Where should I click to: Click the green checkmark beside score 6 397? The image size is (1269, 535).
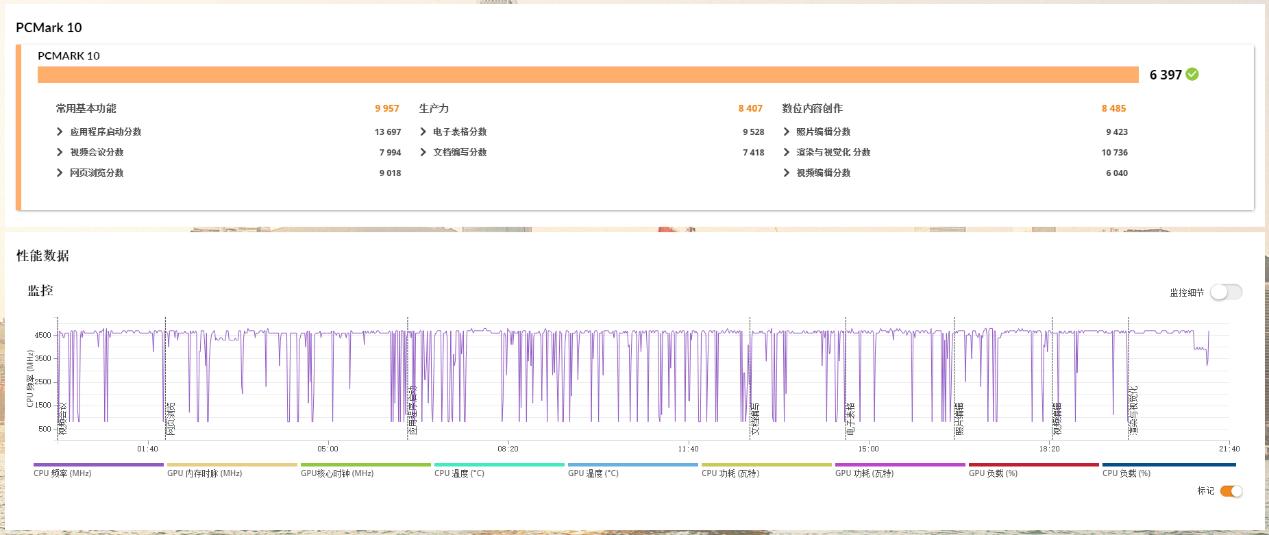click(x=1192, y=74)
